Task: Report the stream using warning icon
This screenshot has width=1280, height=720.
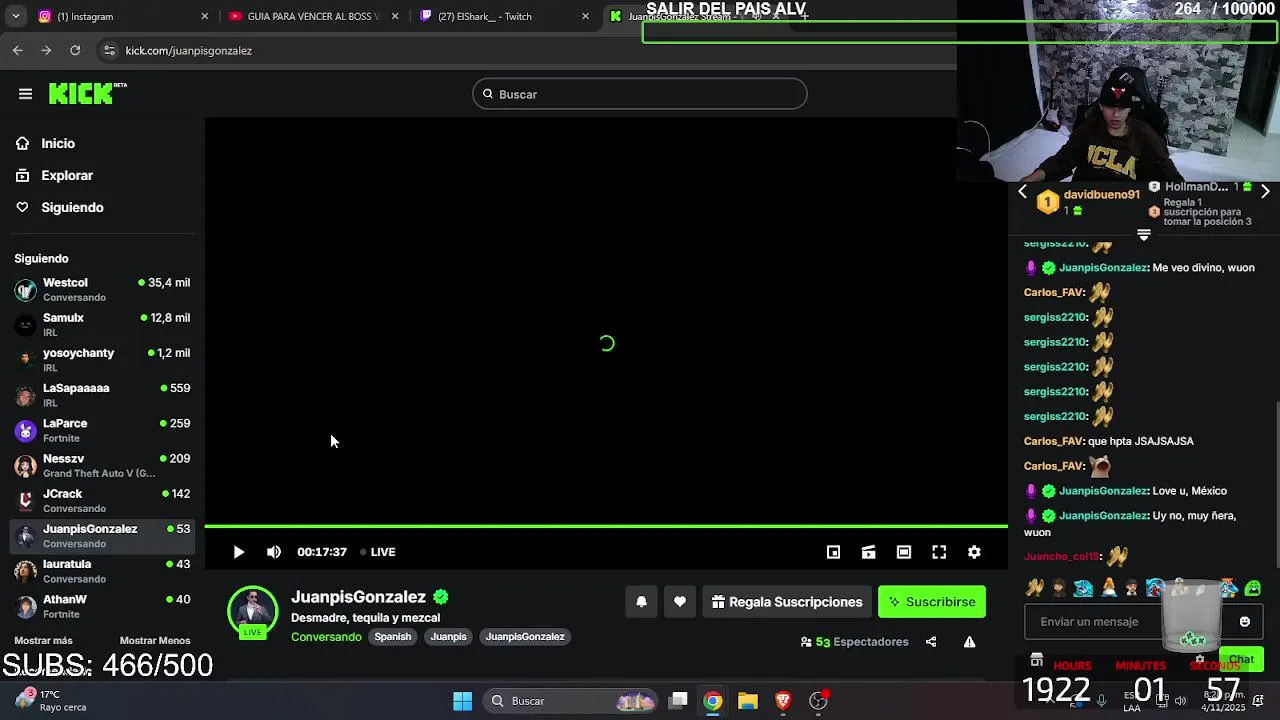Action: (969, 642)
